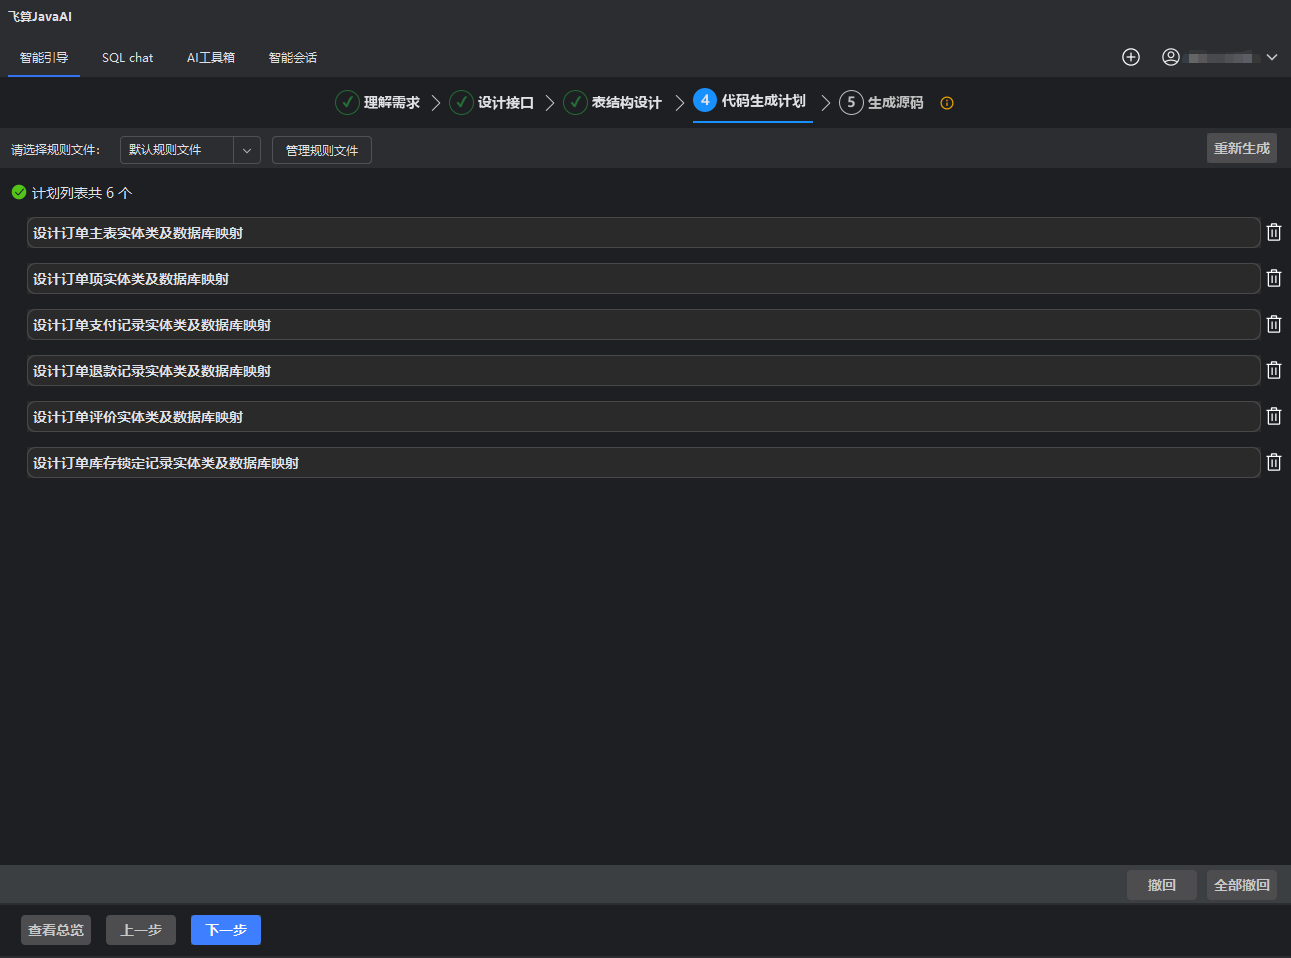
Task: Delete the 设计订单退款记录实体类及数据库映射 plan
Action: [x=1274, y=370]
